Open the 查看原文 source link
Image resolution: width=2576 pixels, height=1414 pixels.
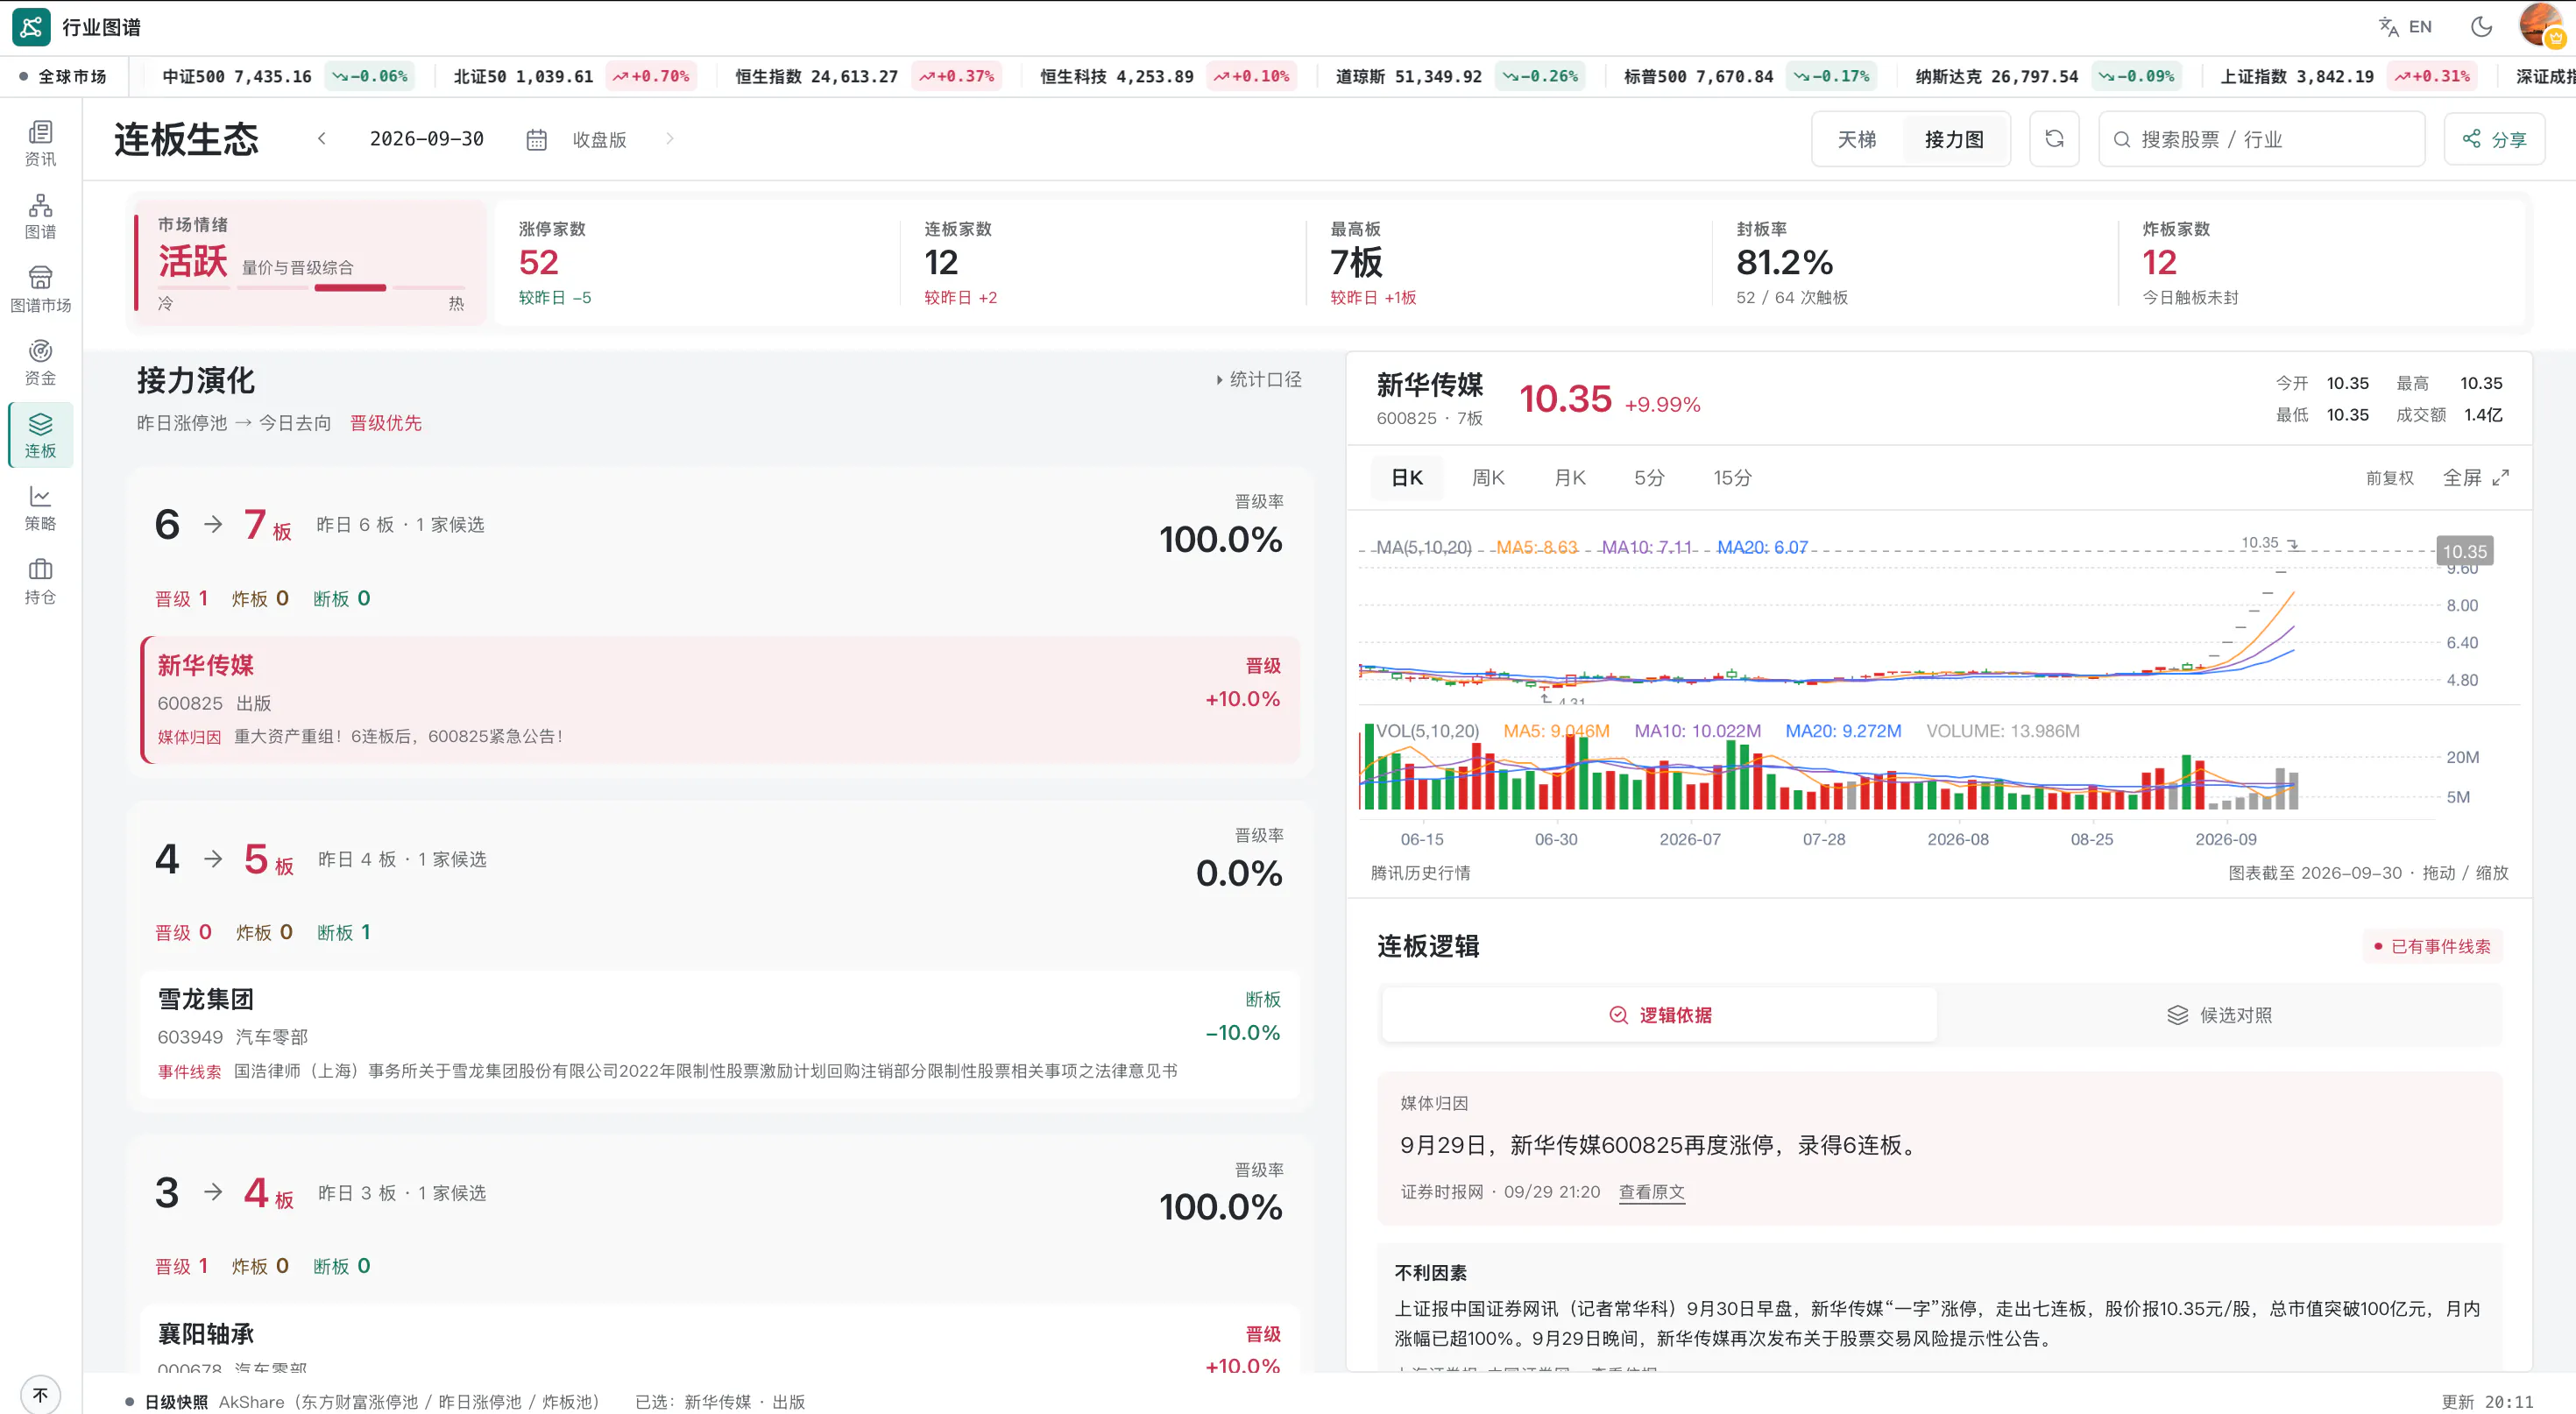coord(1651,1192)
